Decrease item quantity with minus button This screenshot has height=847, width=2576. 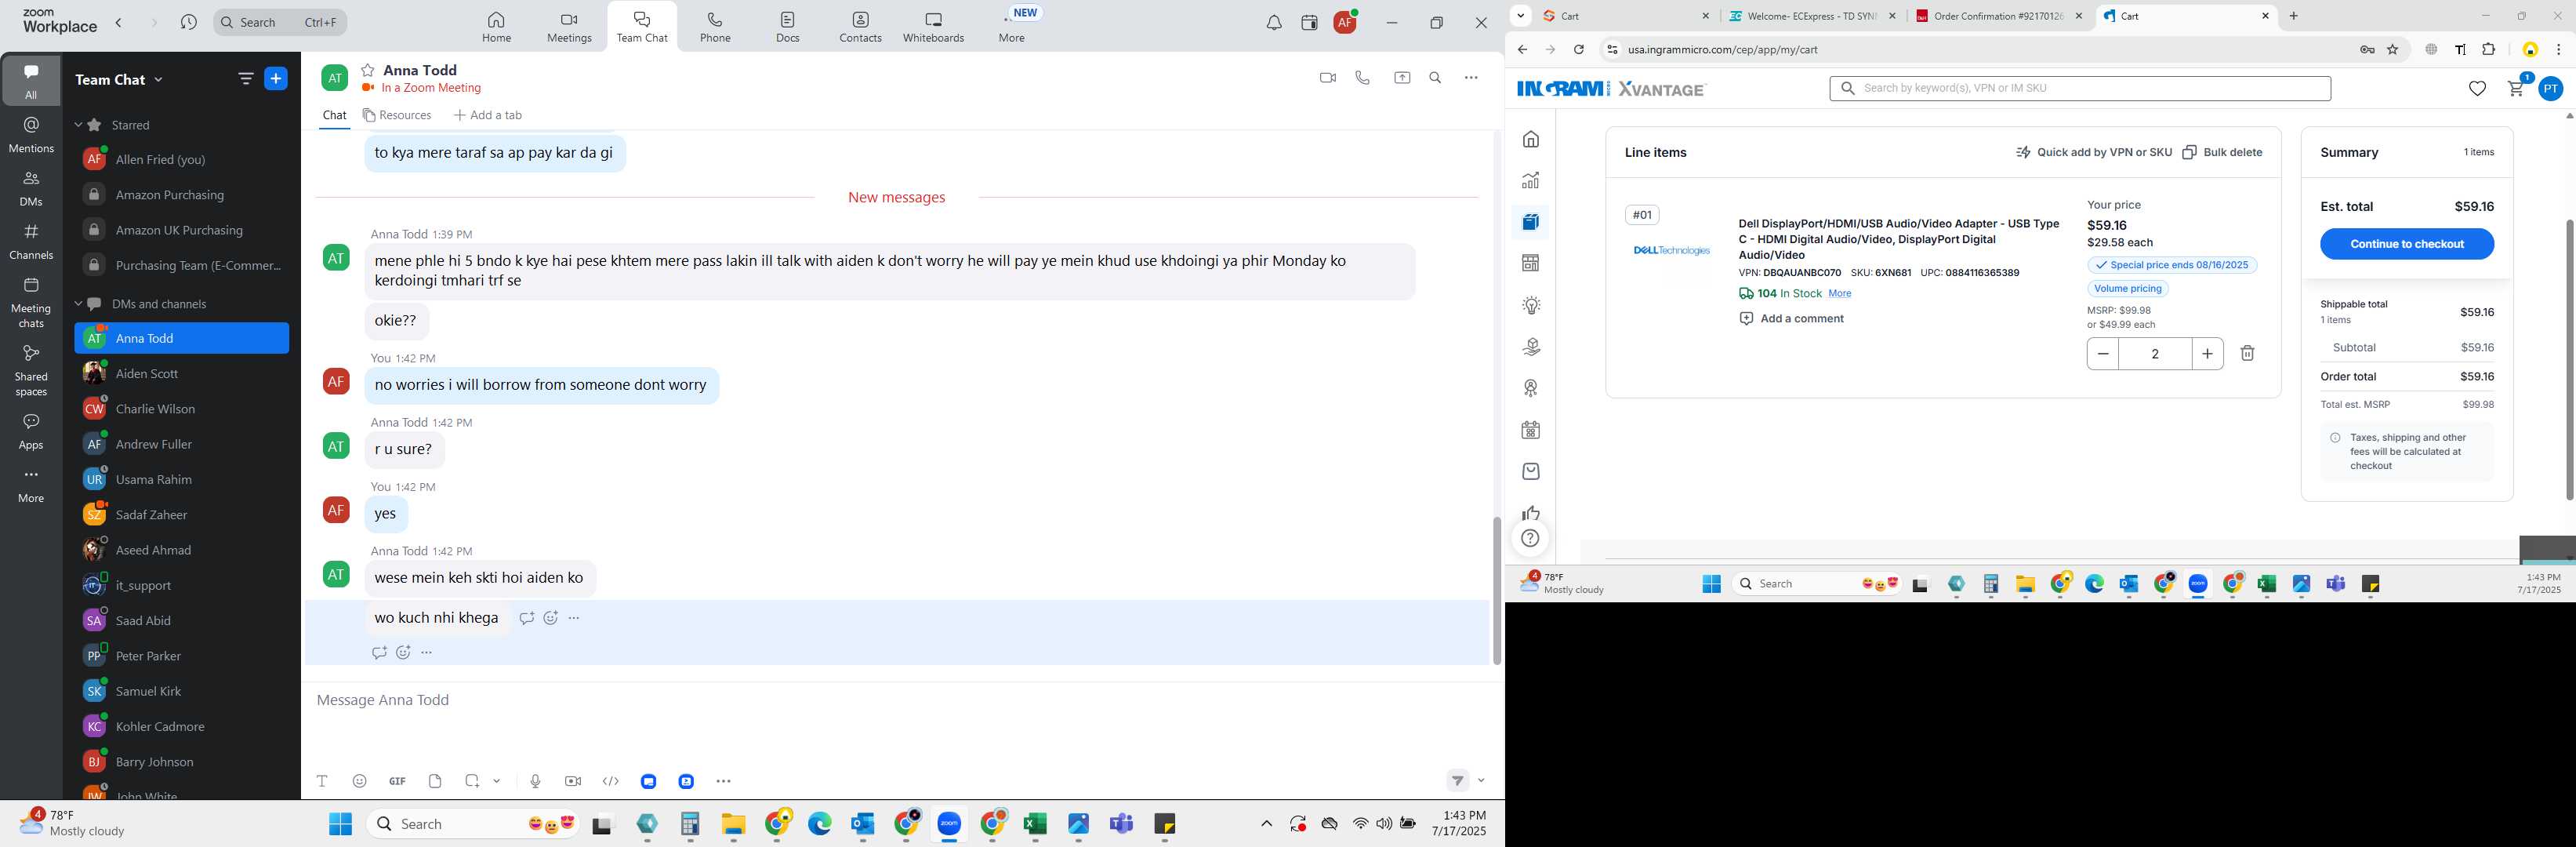tap(2102, 353)
